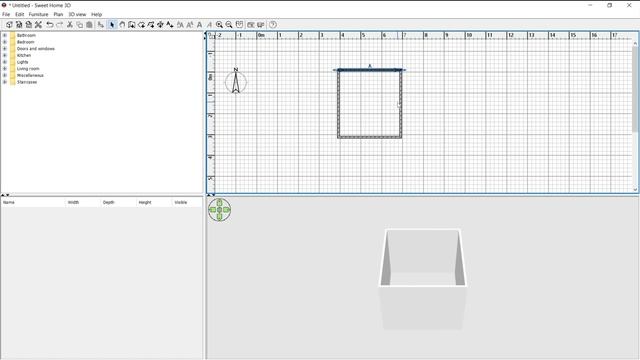Toggle italic text style icon

click(x=209, y=25)
